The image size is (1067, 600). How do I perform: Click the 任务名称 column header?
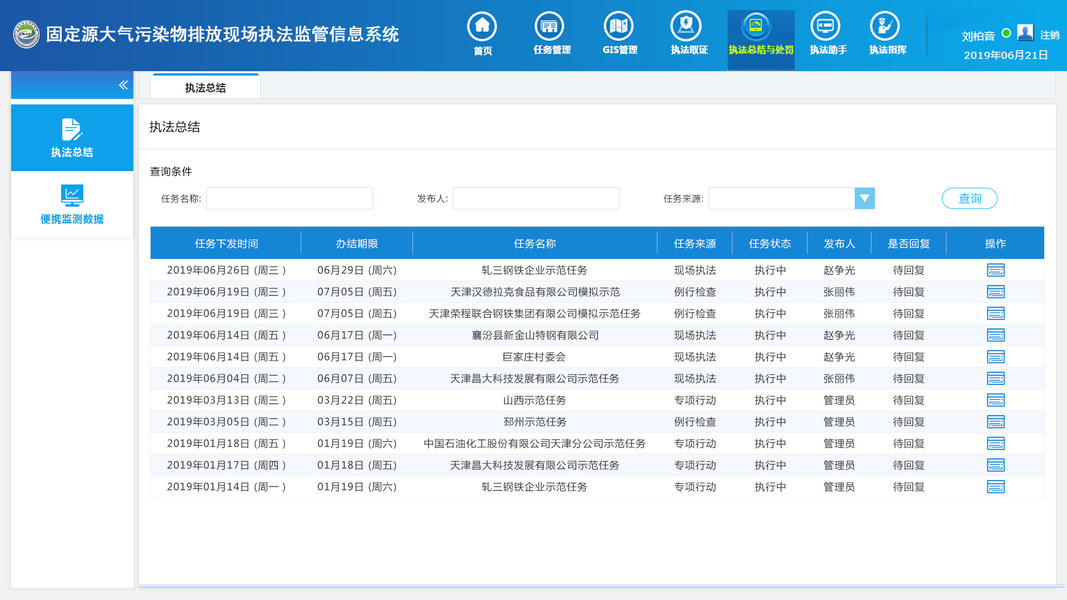click(535, 244)
